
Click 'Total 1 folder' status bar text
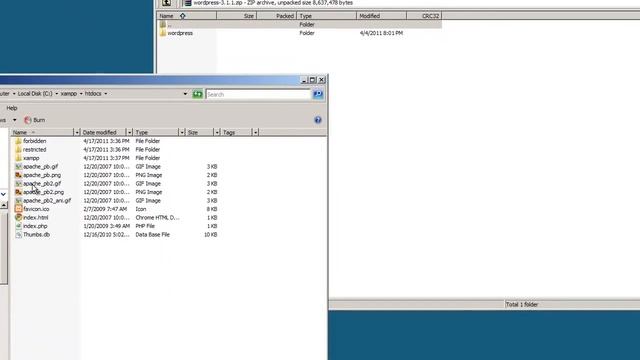[522, 304]
